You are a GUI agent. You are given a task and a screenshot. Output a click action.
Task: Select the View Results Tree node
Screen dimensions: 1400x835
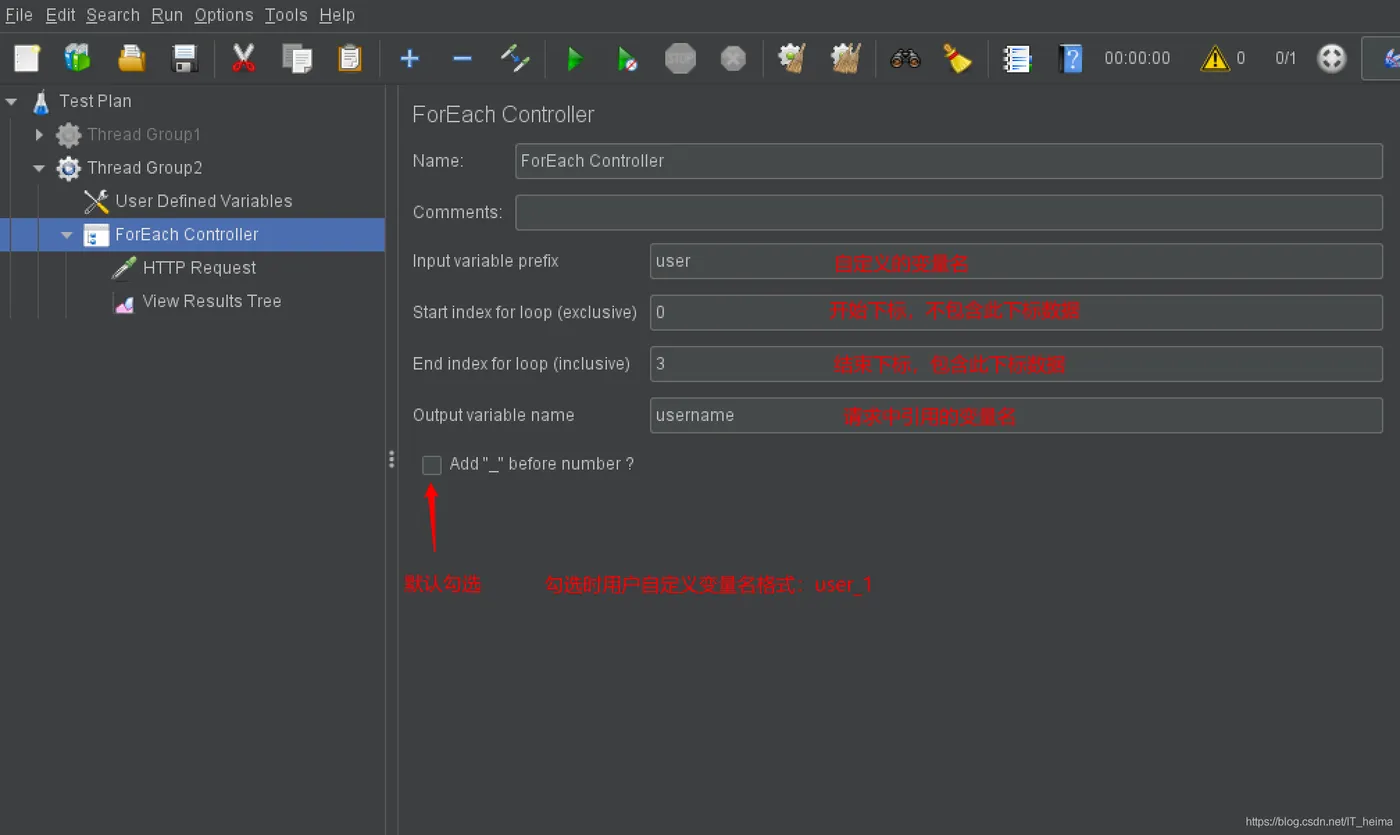[x=212, y=301]
